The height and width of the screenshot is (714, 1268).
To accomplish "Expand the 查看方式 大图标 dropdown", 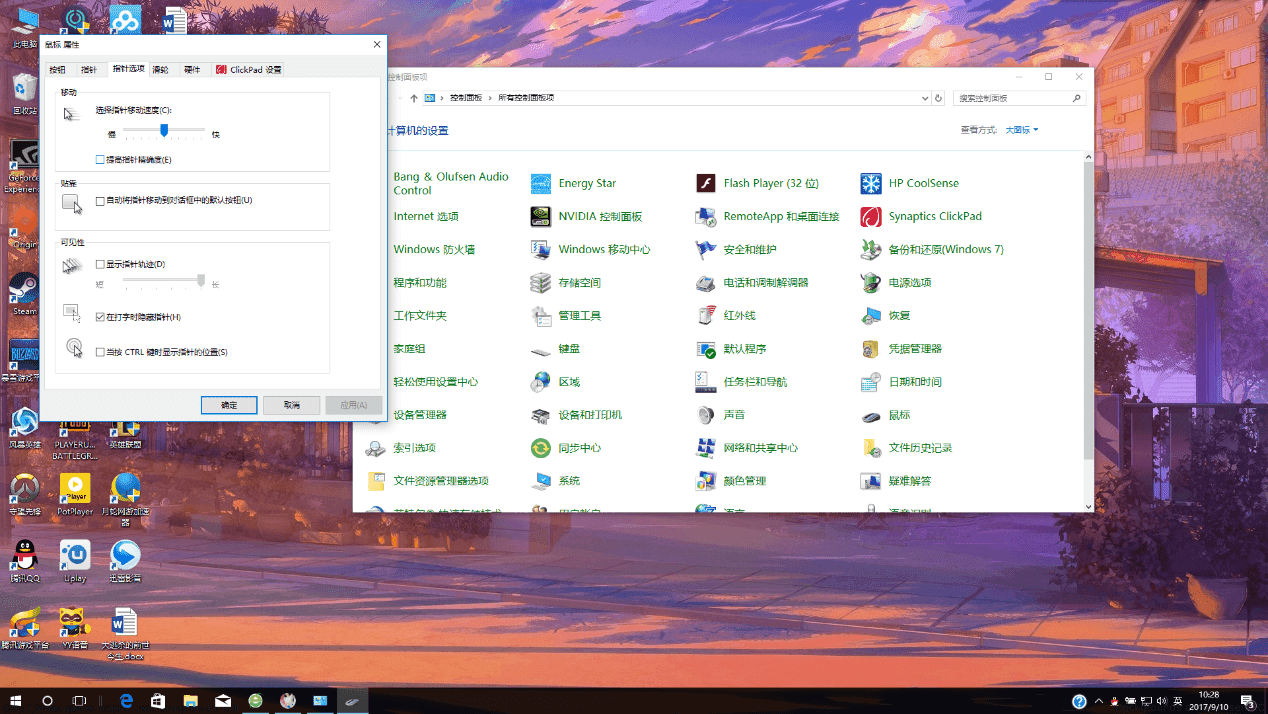I will (1022, 130).
